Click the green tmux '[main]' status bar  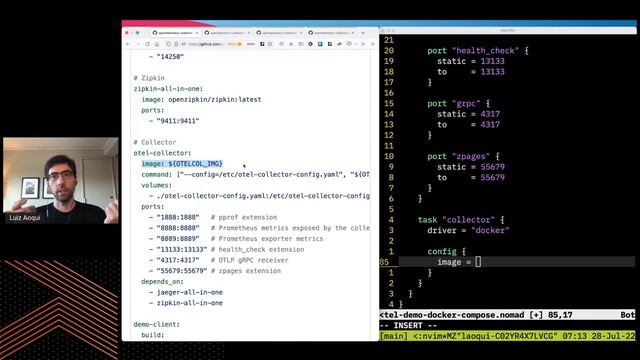click(507, 336)
